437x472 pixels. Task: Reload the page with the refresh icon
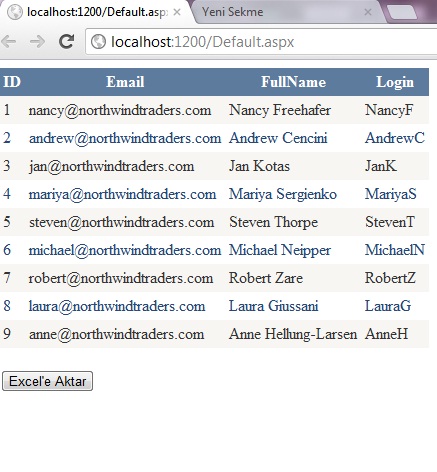[x=66, y=41]
